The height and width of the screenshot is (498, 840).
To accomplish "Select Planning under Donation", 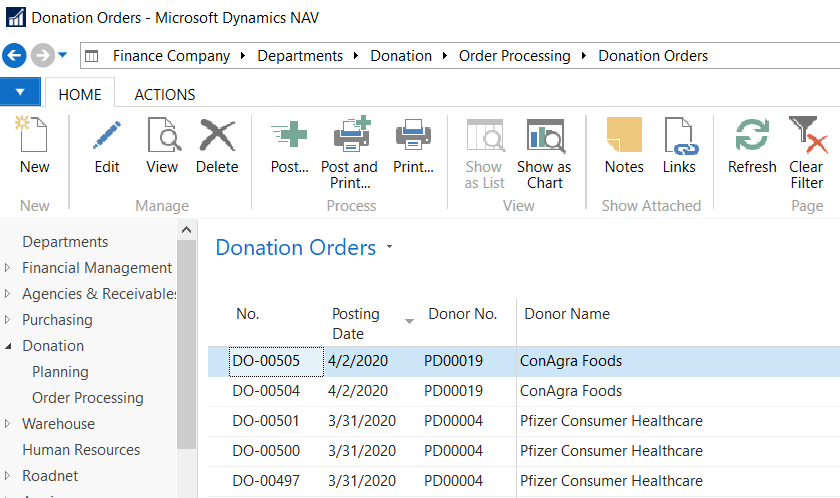I will point(60,372).
